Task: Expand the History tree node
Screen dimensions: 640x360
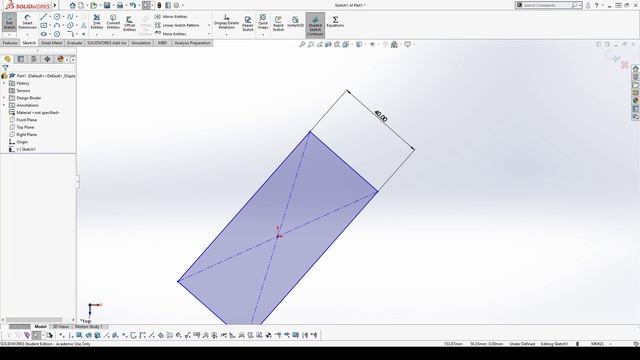Action: pyautogui.click(x=4, y=83)
